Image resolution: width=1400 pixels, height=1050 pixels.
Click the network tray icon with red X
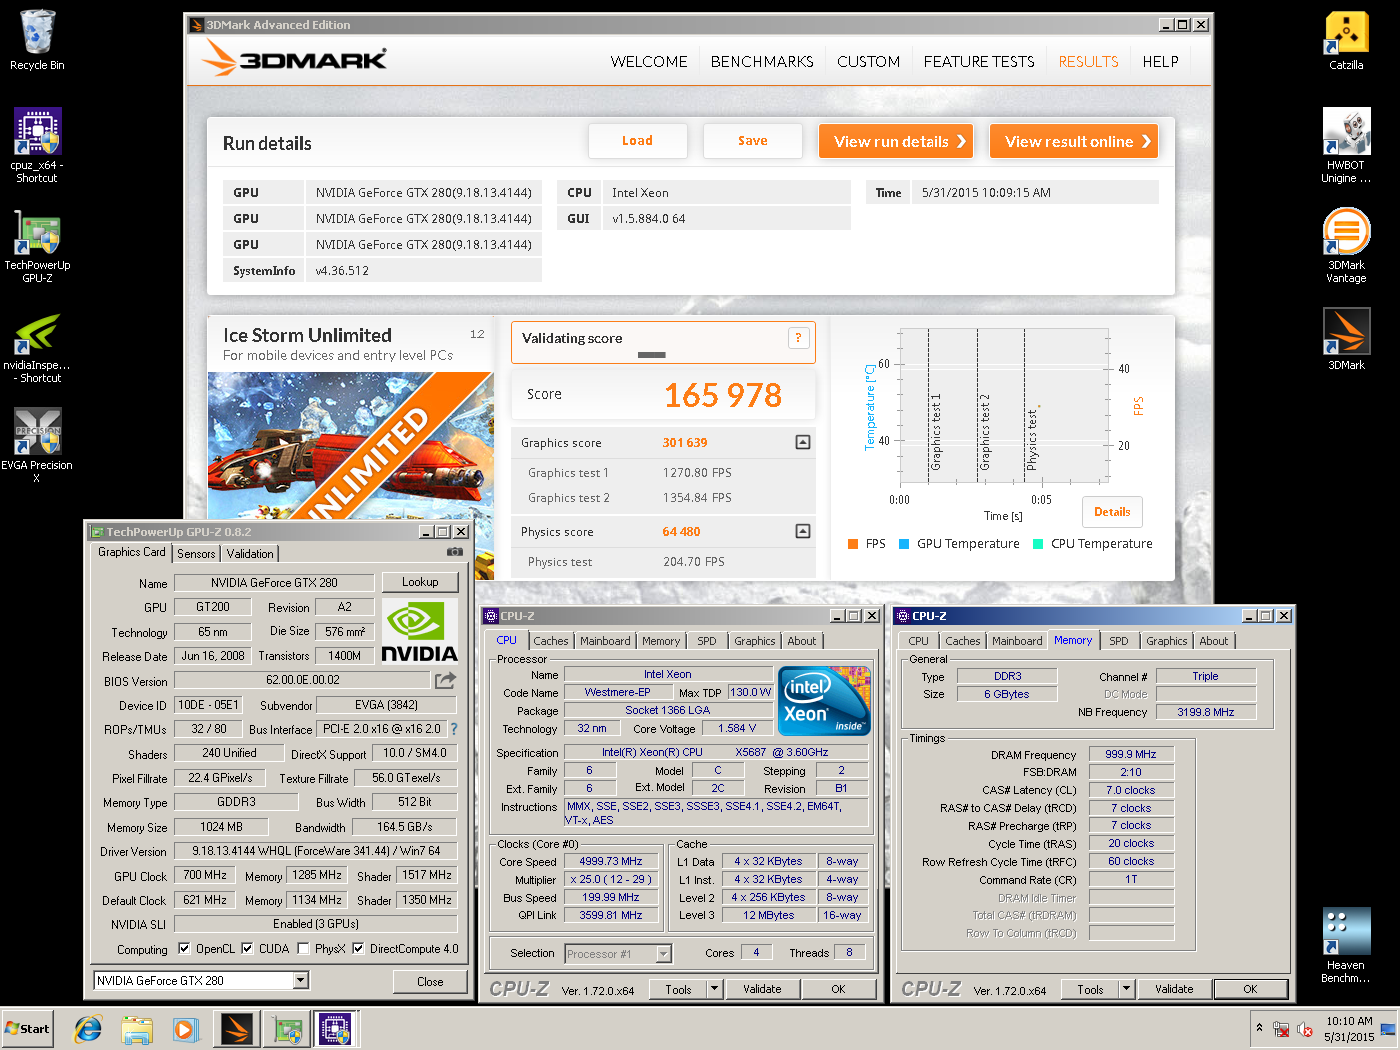click(x=1281, y=1029)
